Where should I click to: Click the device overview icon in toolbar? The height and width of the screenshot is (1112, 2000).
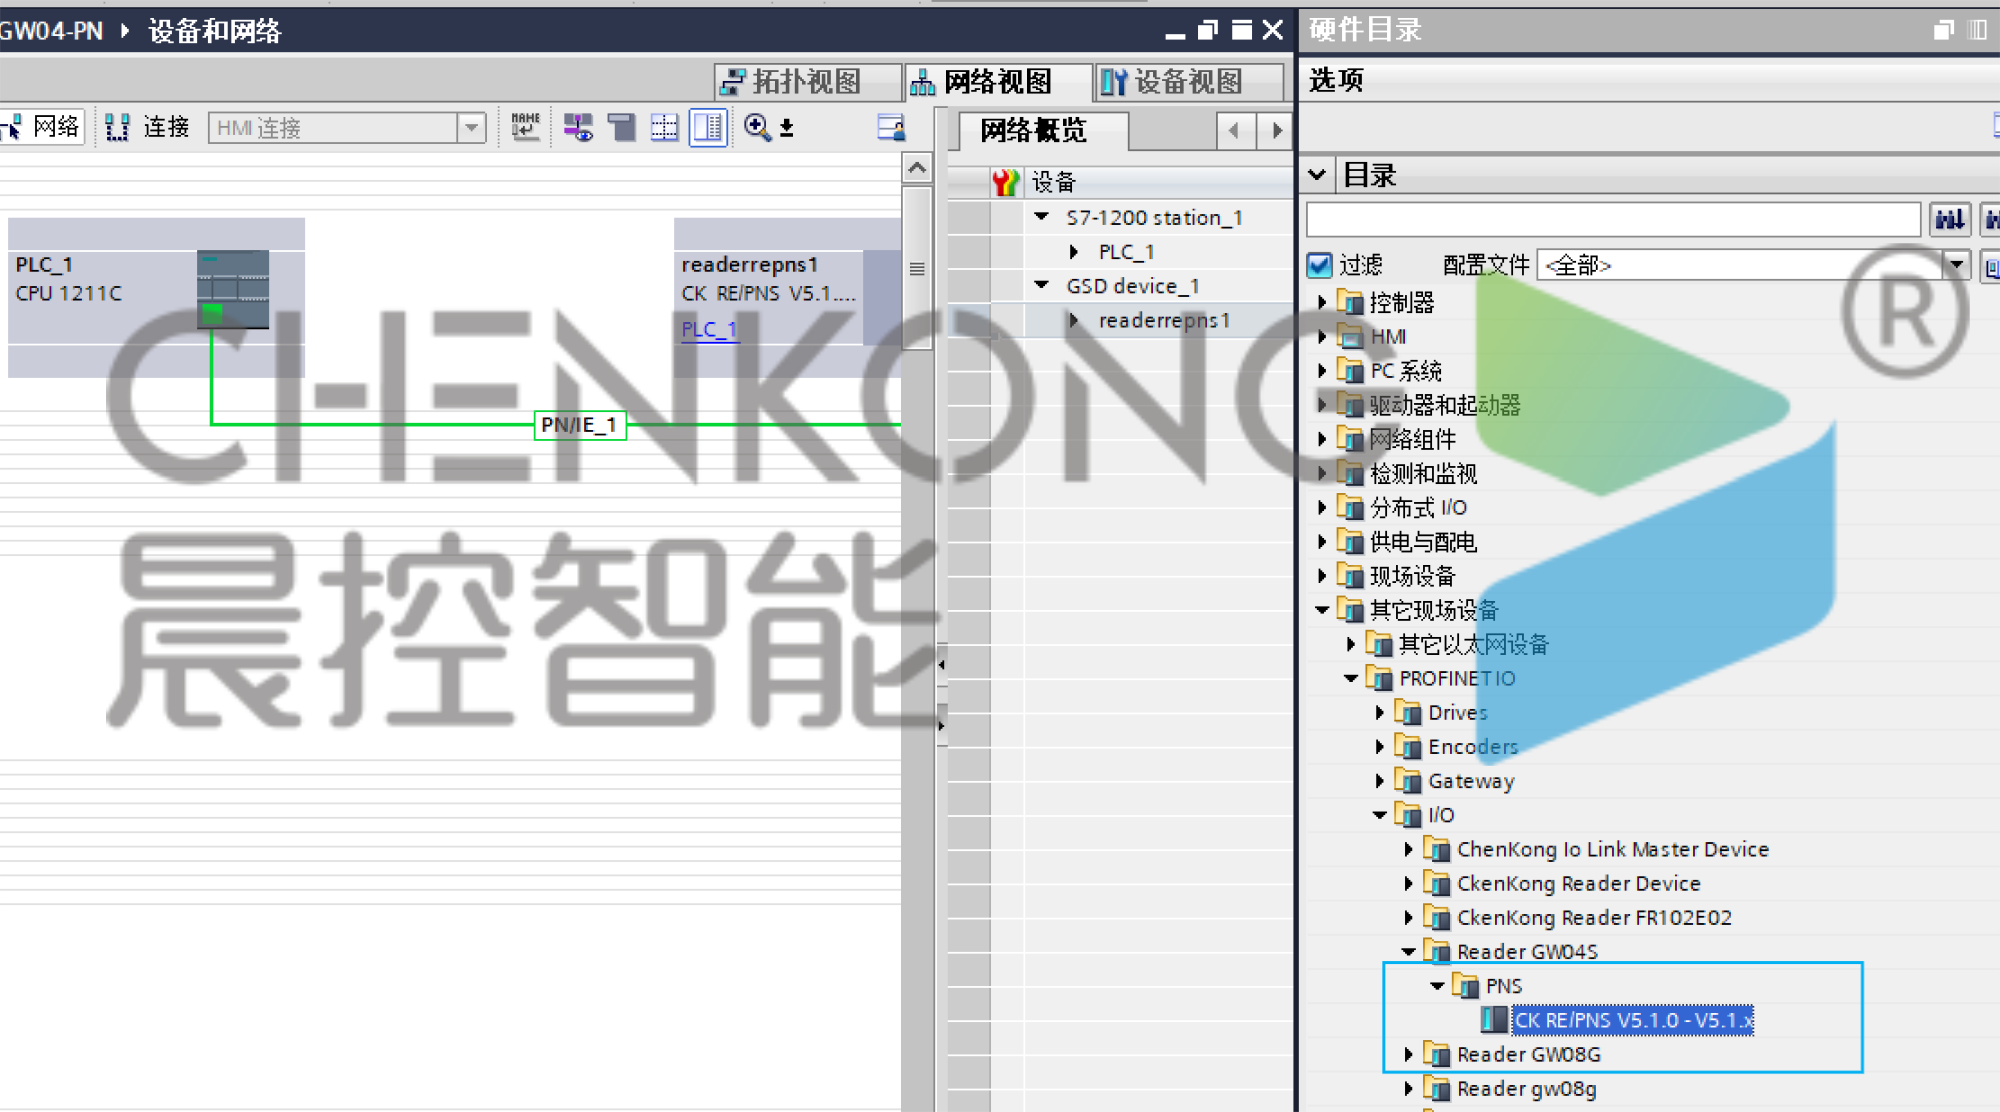(x=890, y=127)
